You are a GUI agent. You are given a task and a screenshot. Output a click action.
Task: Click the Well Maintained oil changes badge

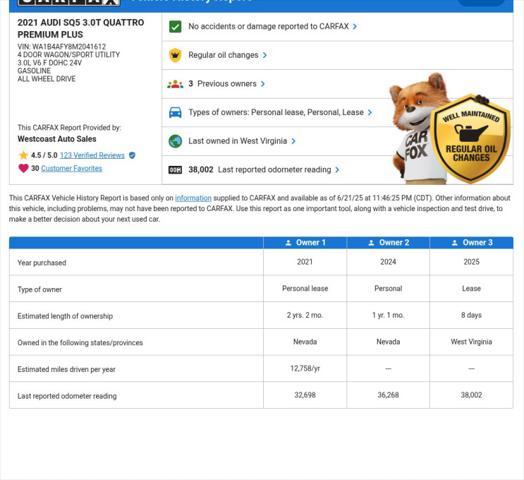coord(471,139)
